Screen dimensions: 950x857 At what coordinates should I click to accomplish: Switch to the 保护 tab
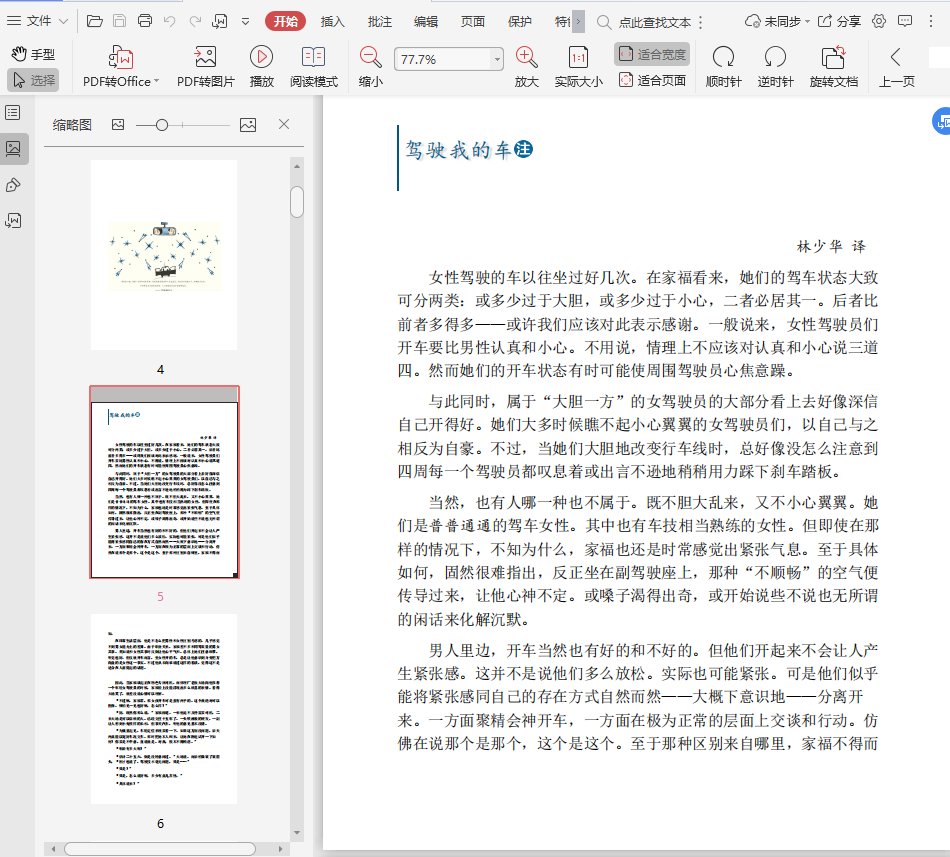tap(520, 22)
